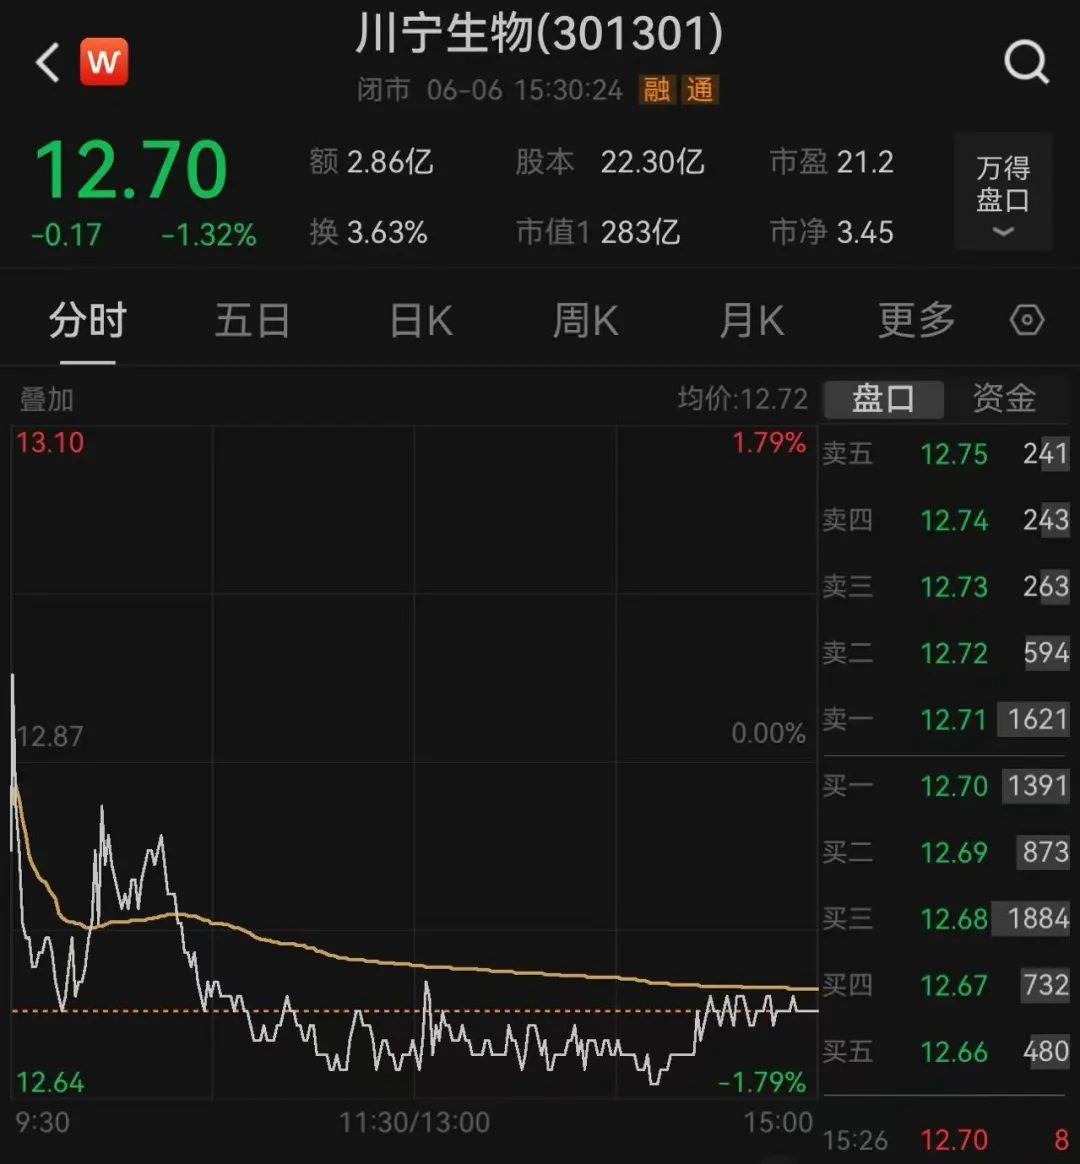Toggle the 盘口 order book view
This screenshot has width=1080, height=1164.
tap(883, 399)
